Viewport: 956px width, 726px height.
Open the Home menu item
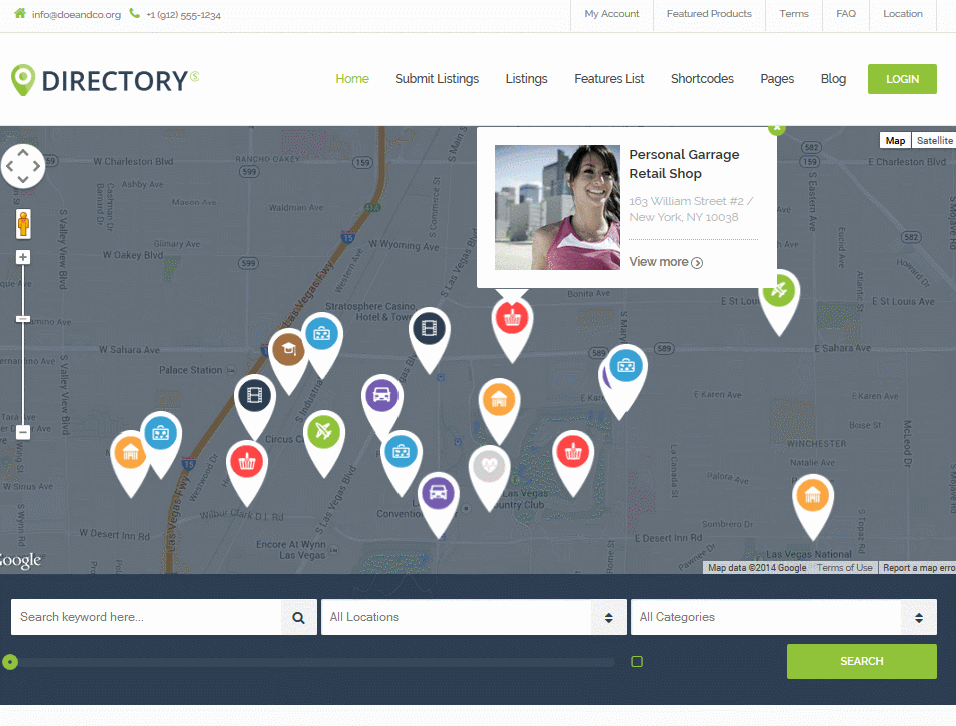(352, 79)
